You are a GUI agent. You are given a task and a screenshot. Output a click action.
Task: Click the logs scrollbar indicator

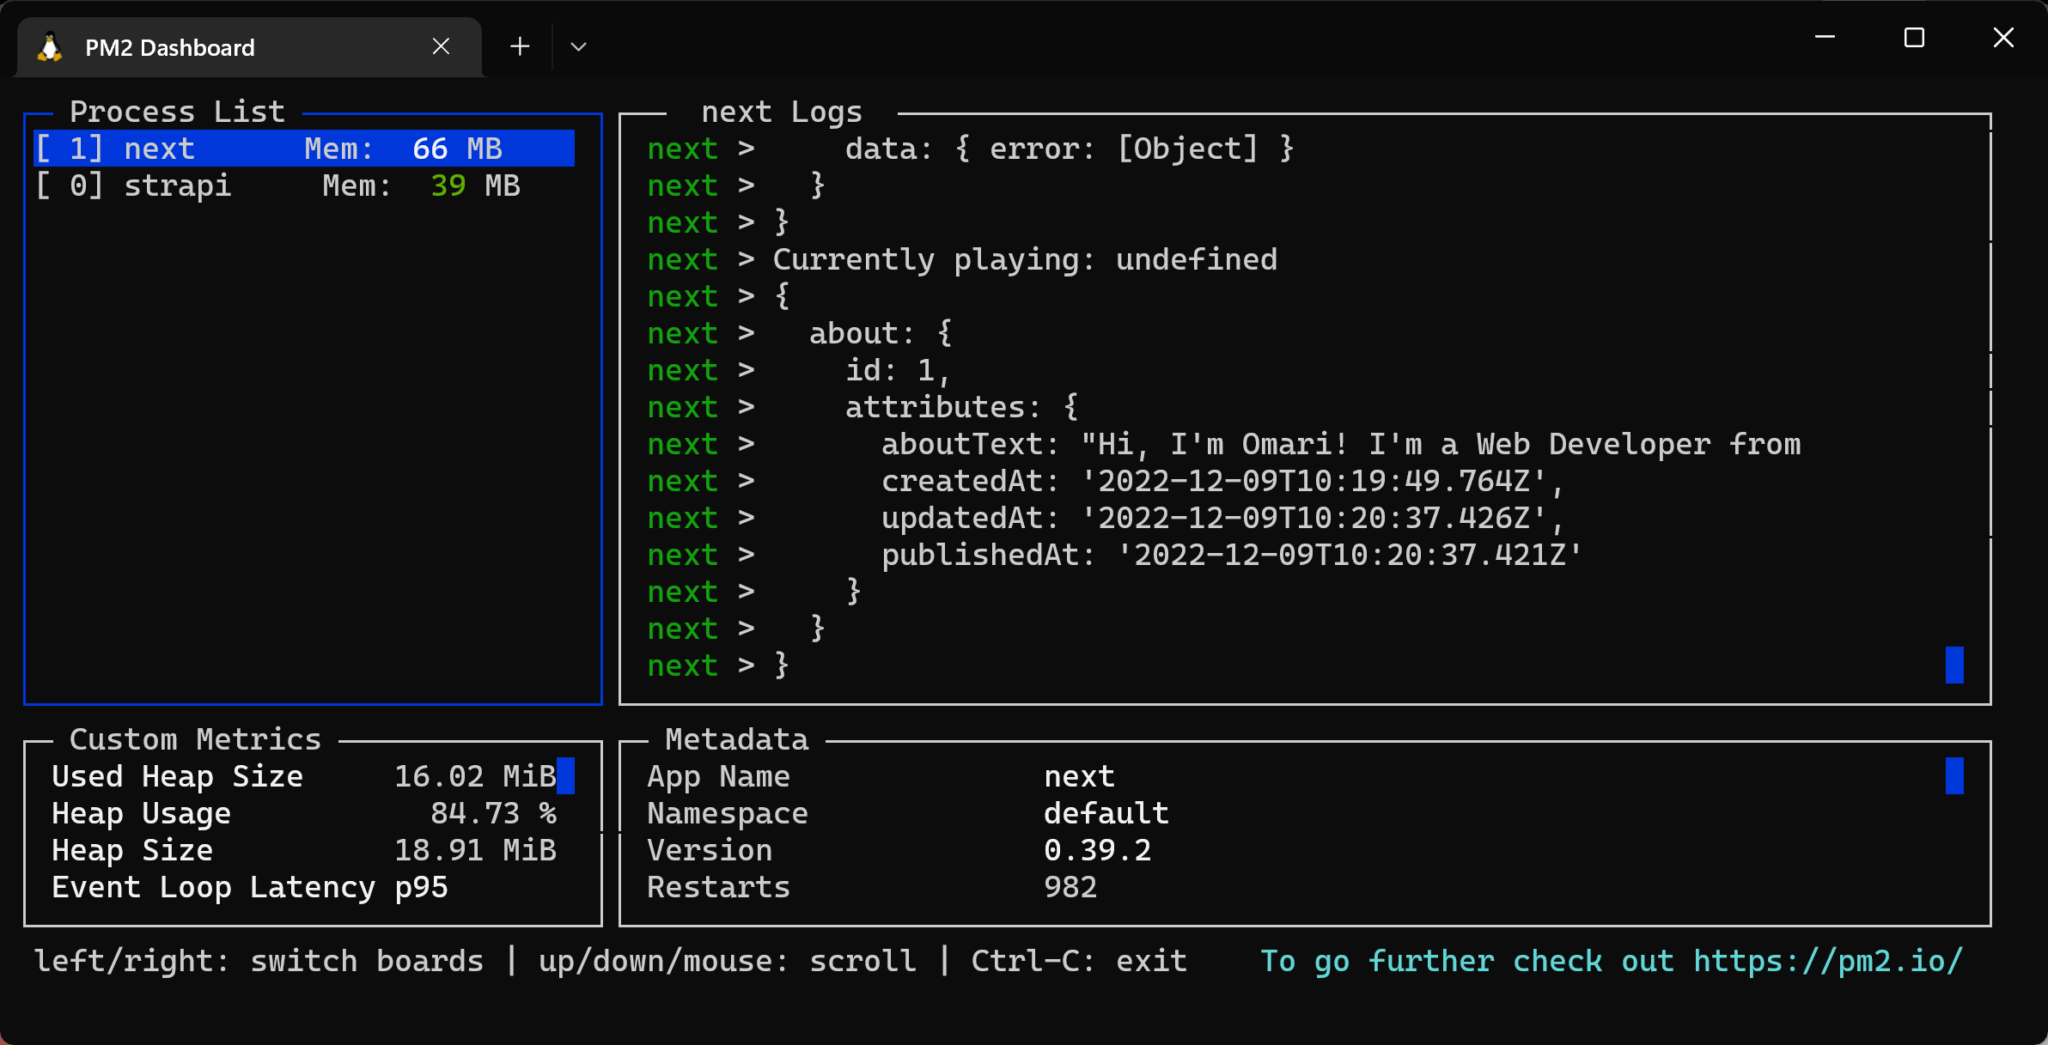tap(1953, 663)
